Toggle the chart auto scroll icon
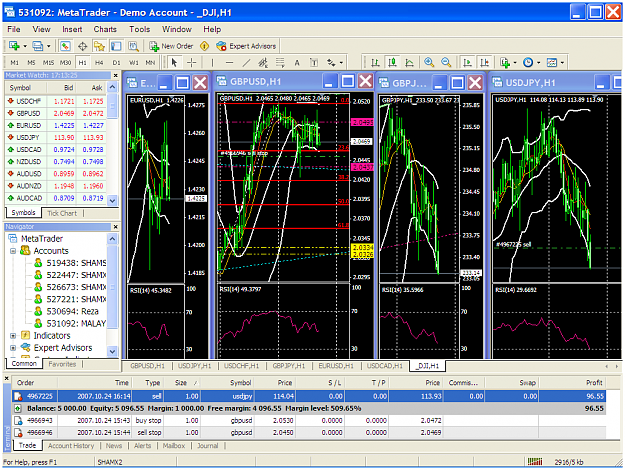Screen dimensions: 625x470 467,63
